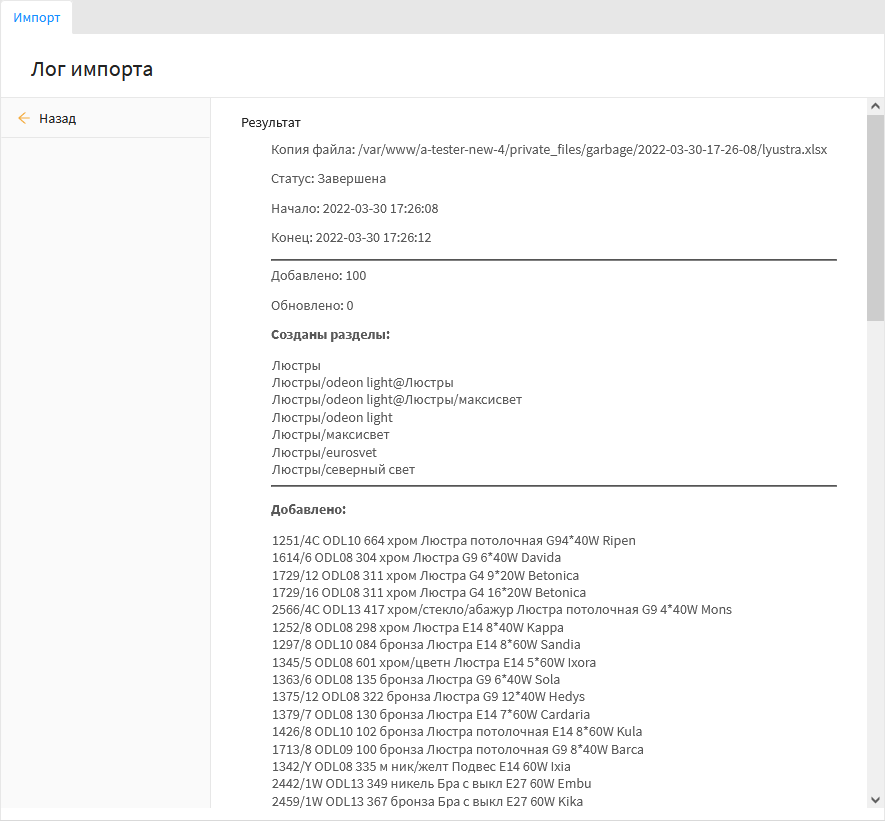885x823 pixels.
Task: Click the Созданы разделы heading
Action: pyautogui.click(x=330, y=334)
